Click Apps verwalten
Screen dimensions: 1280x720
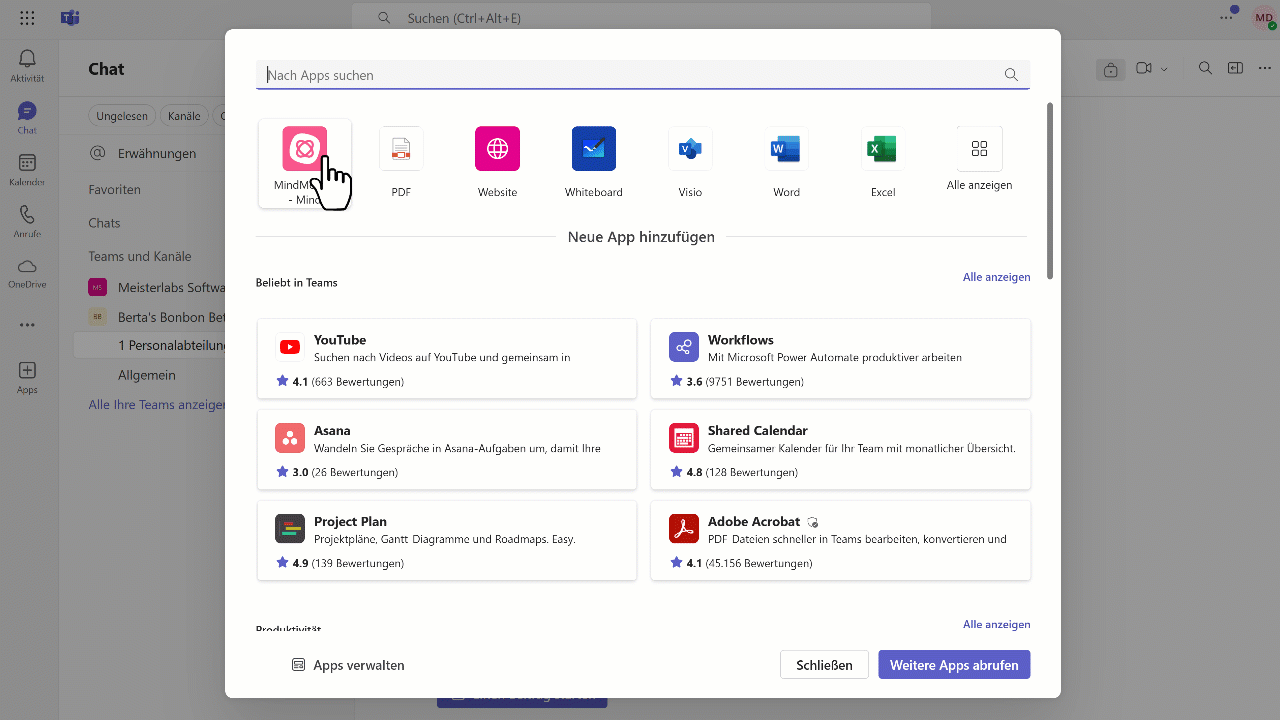(348, 665)
